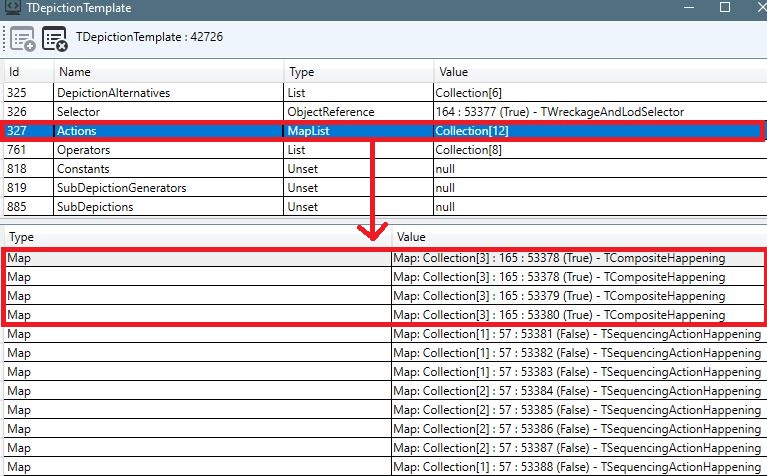
Task: Click the TDepictionTemplate window title icon
Action: point(13,7)
